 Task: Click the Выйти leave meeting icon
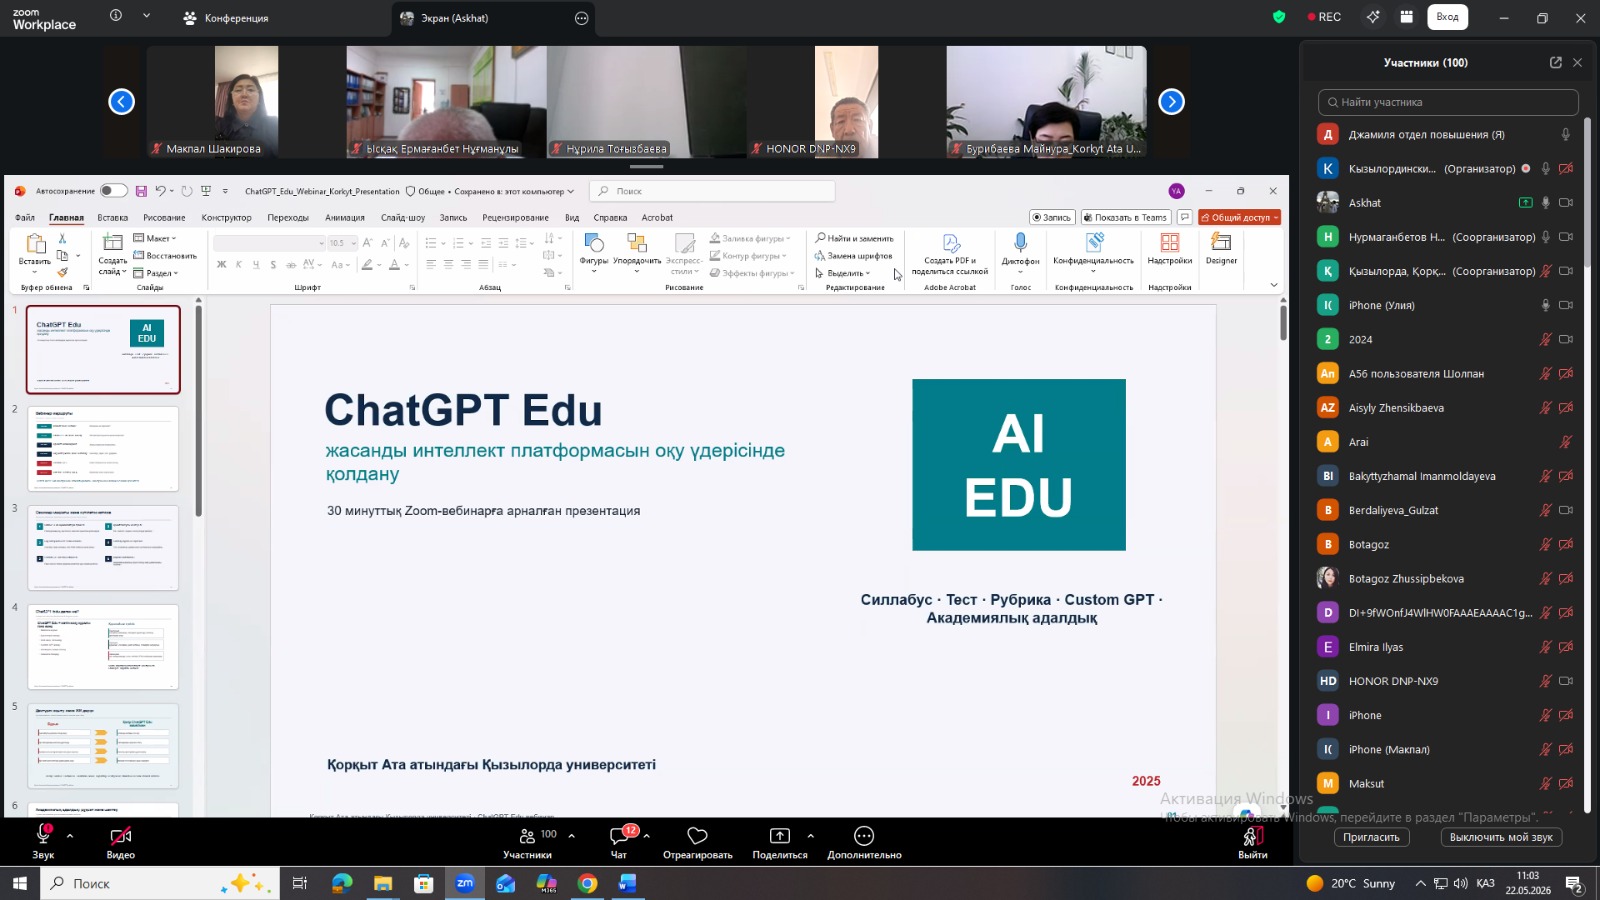(1252, 836)
